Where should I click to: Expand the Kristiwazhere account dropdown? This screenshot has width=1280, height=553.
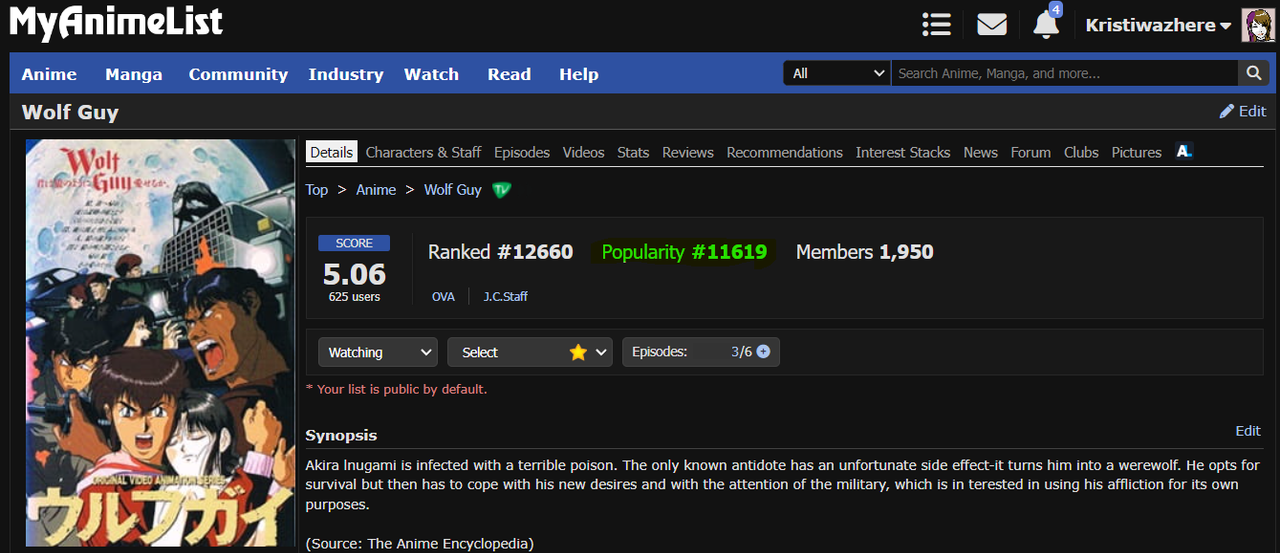pyautogui.click(x=1158, y=25)
